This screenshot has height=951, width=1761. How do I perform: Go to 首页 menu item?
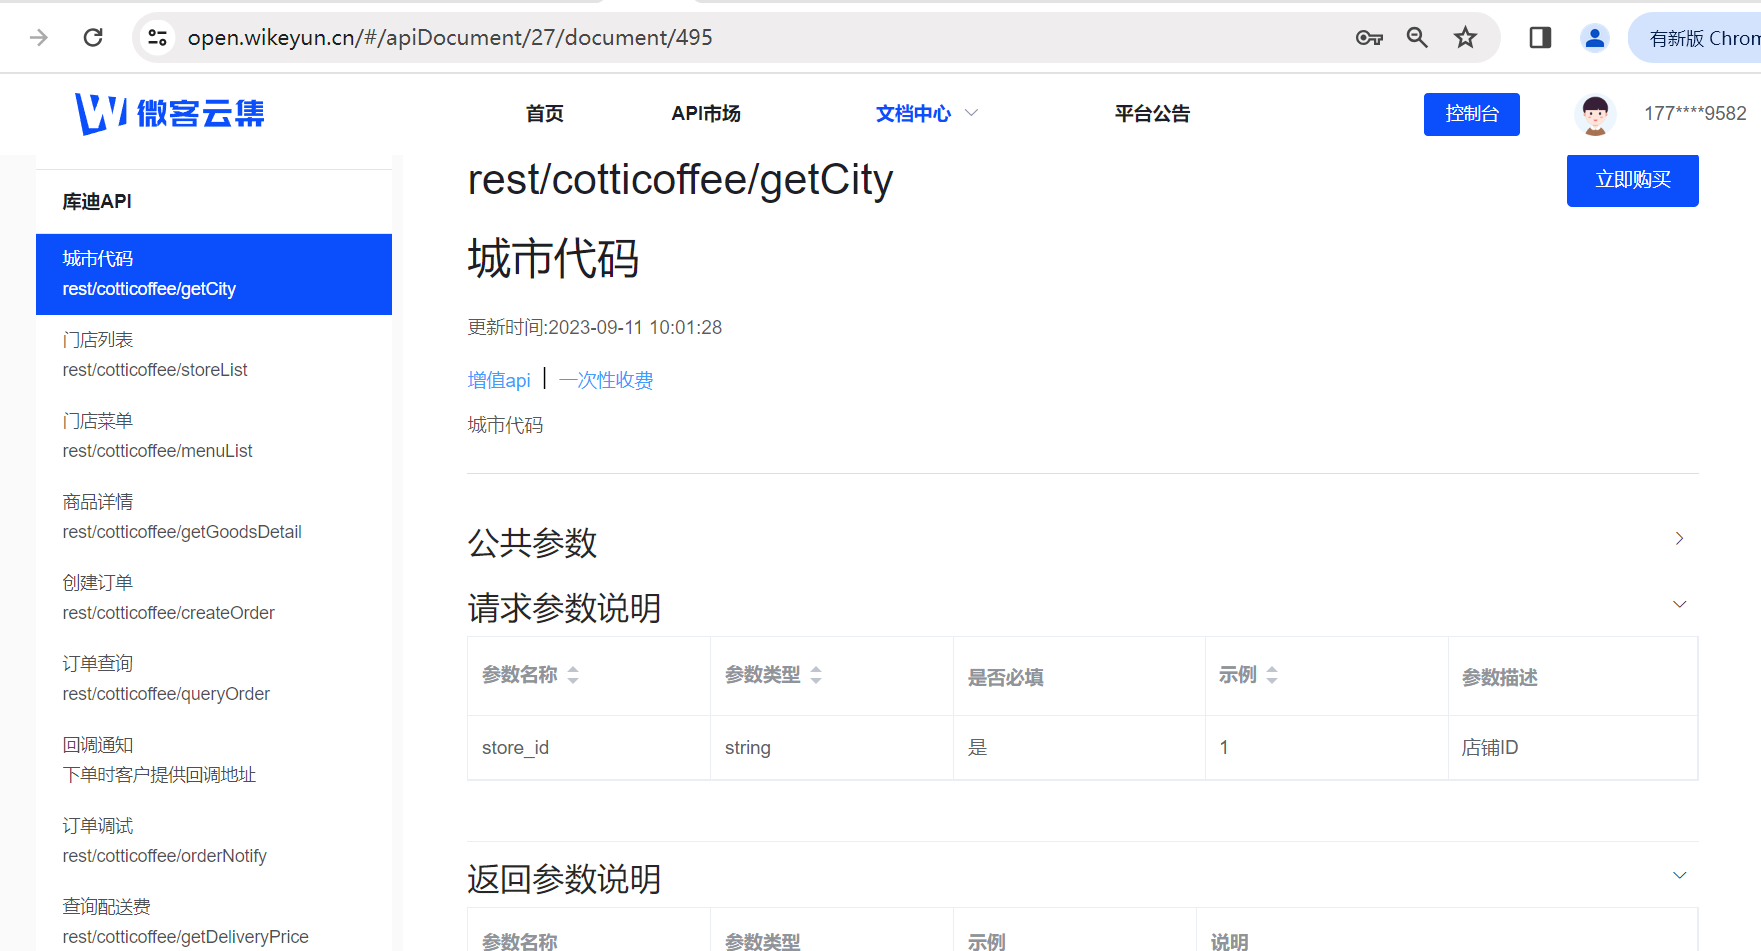pos(545,114)
